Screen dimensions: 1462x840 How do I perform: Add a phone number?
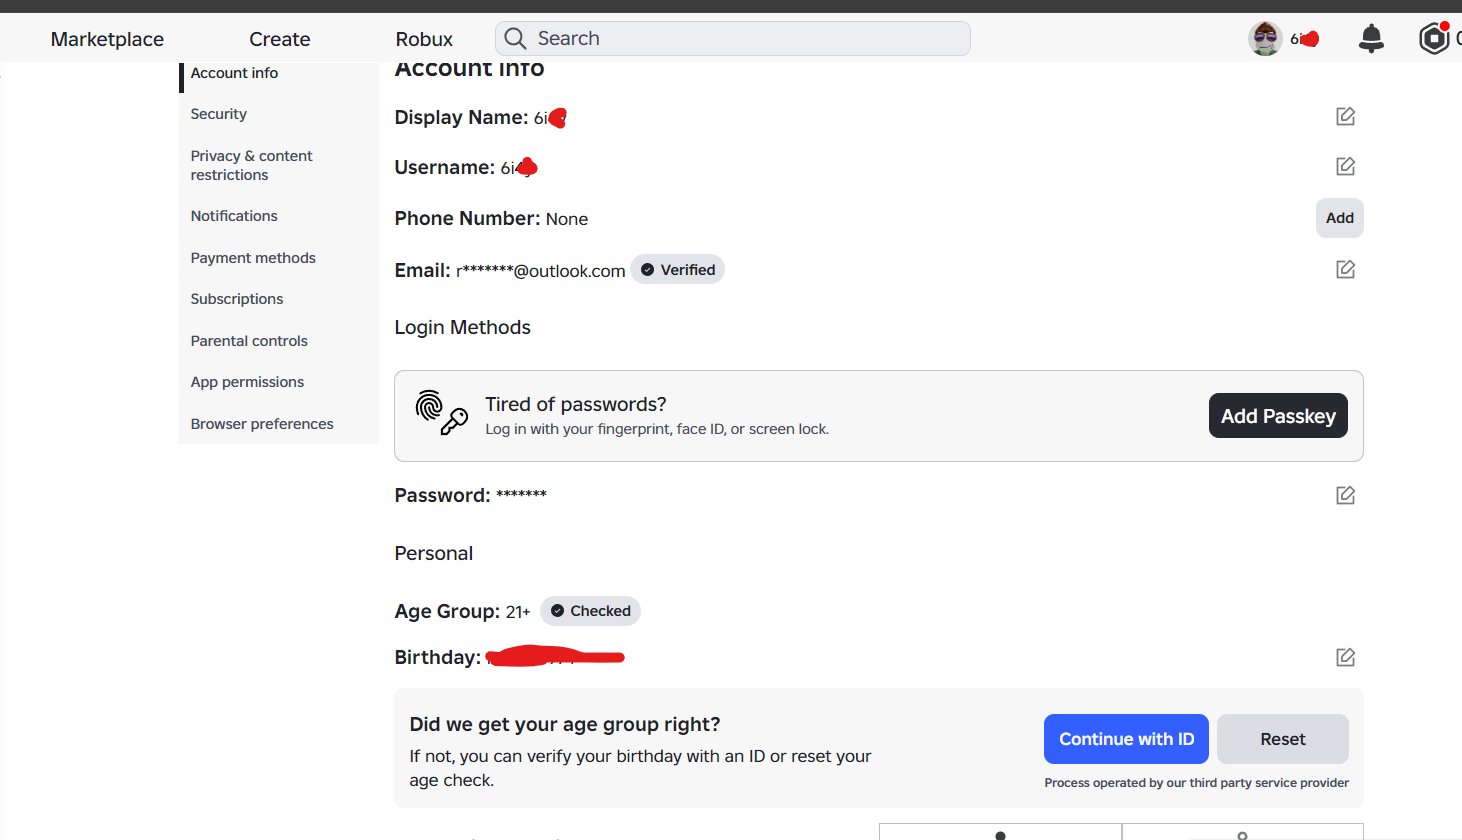[x=1339, y=218]
